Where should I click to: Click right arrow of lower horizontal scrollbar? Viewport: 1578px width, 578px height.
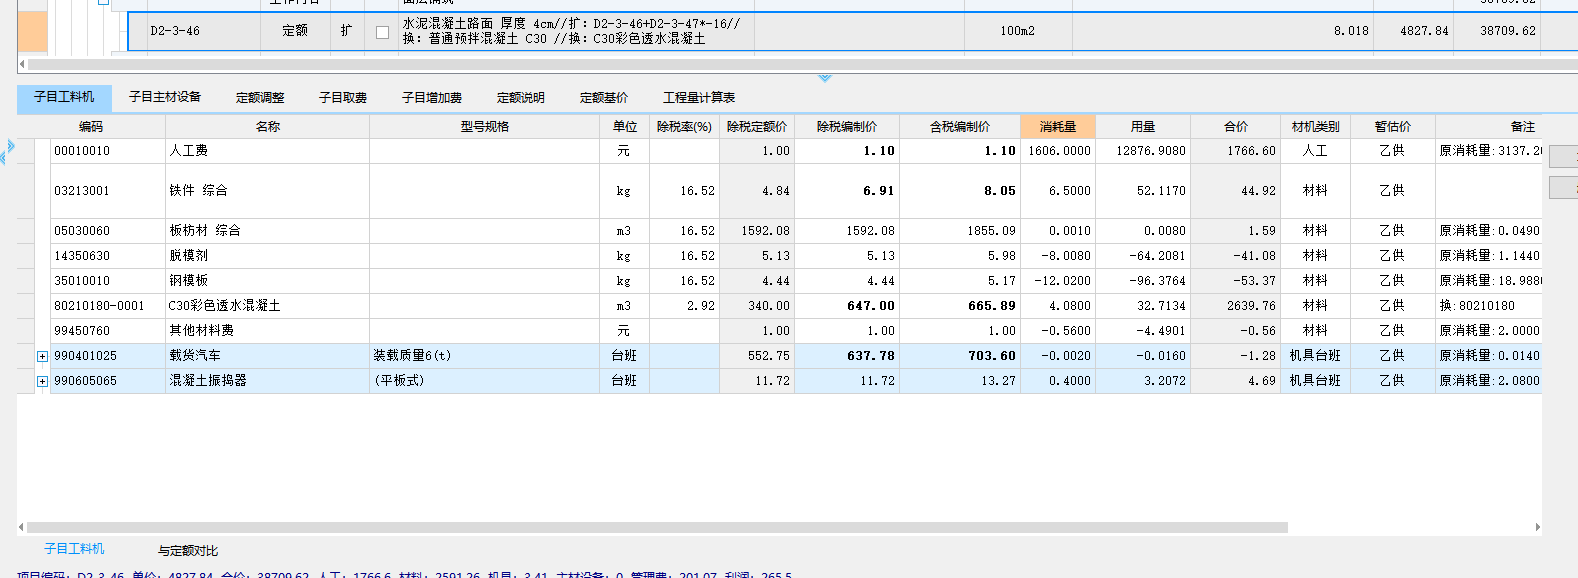[1537, 527]
